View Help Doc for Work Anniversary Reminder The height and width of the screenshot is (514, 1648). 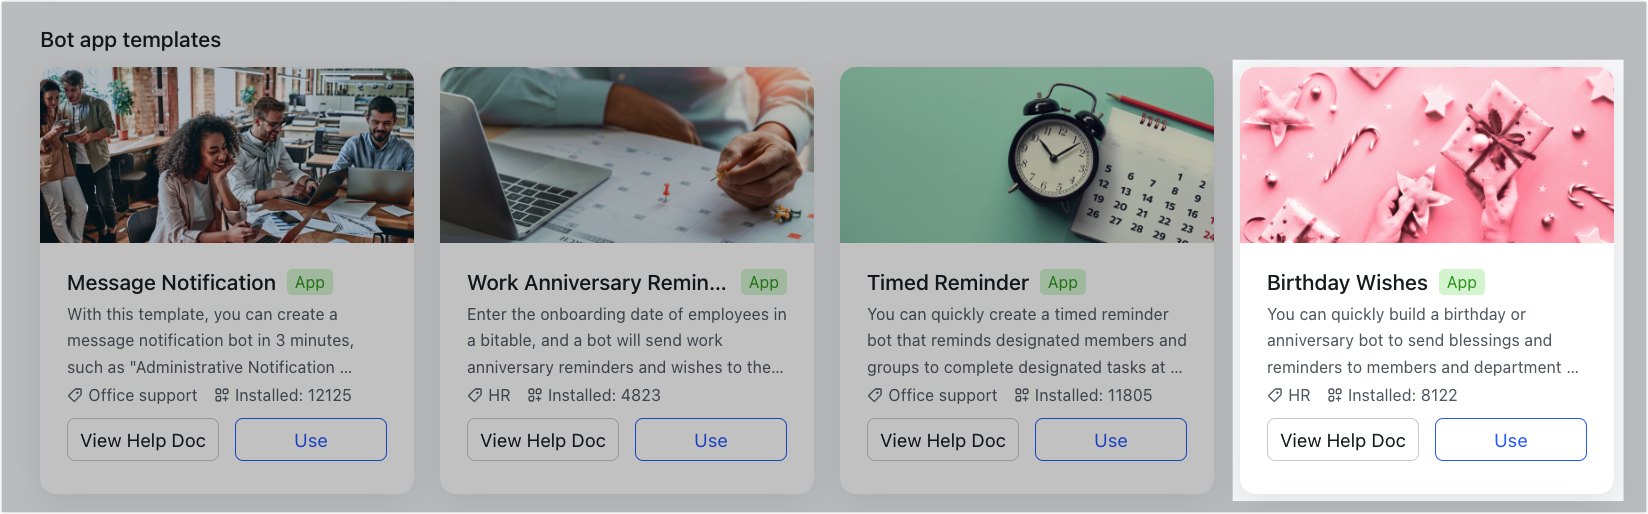(x=543, y=440)
